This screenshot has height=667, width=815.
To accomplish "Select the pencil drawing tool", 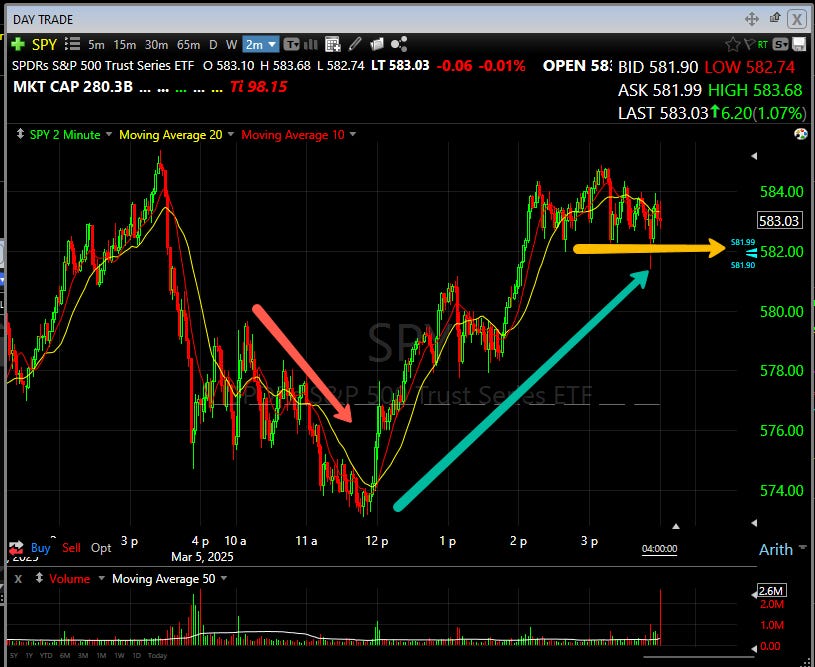I will pyautogui.click(x=355, y=45).
